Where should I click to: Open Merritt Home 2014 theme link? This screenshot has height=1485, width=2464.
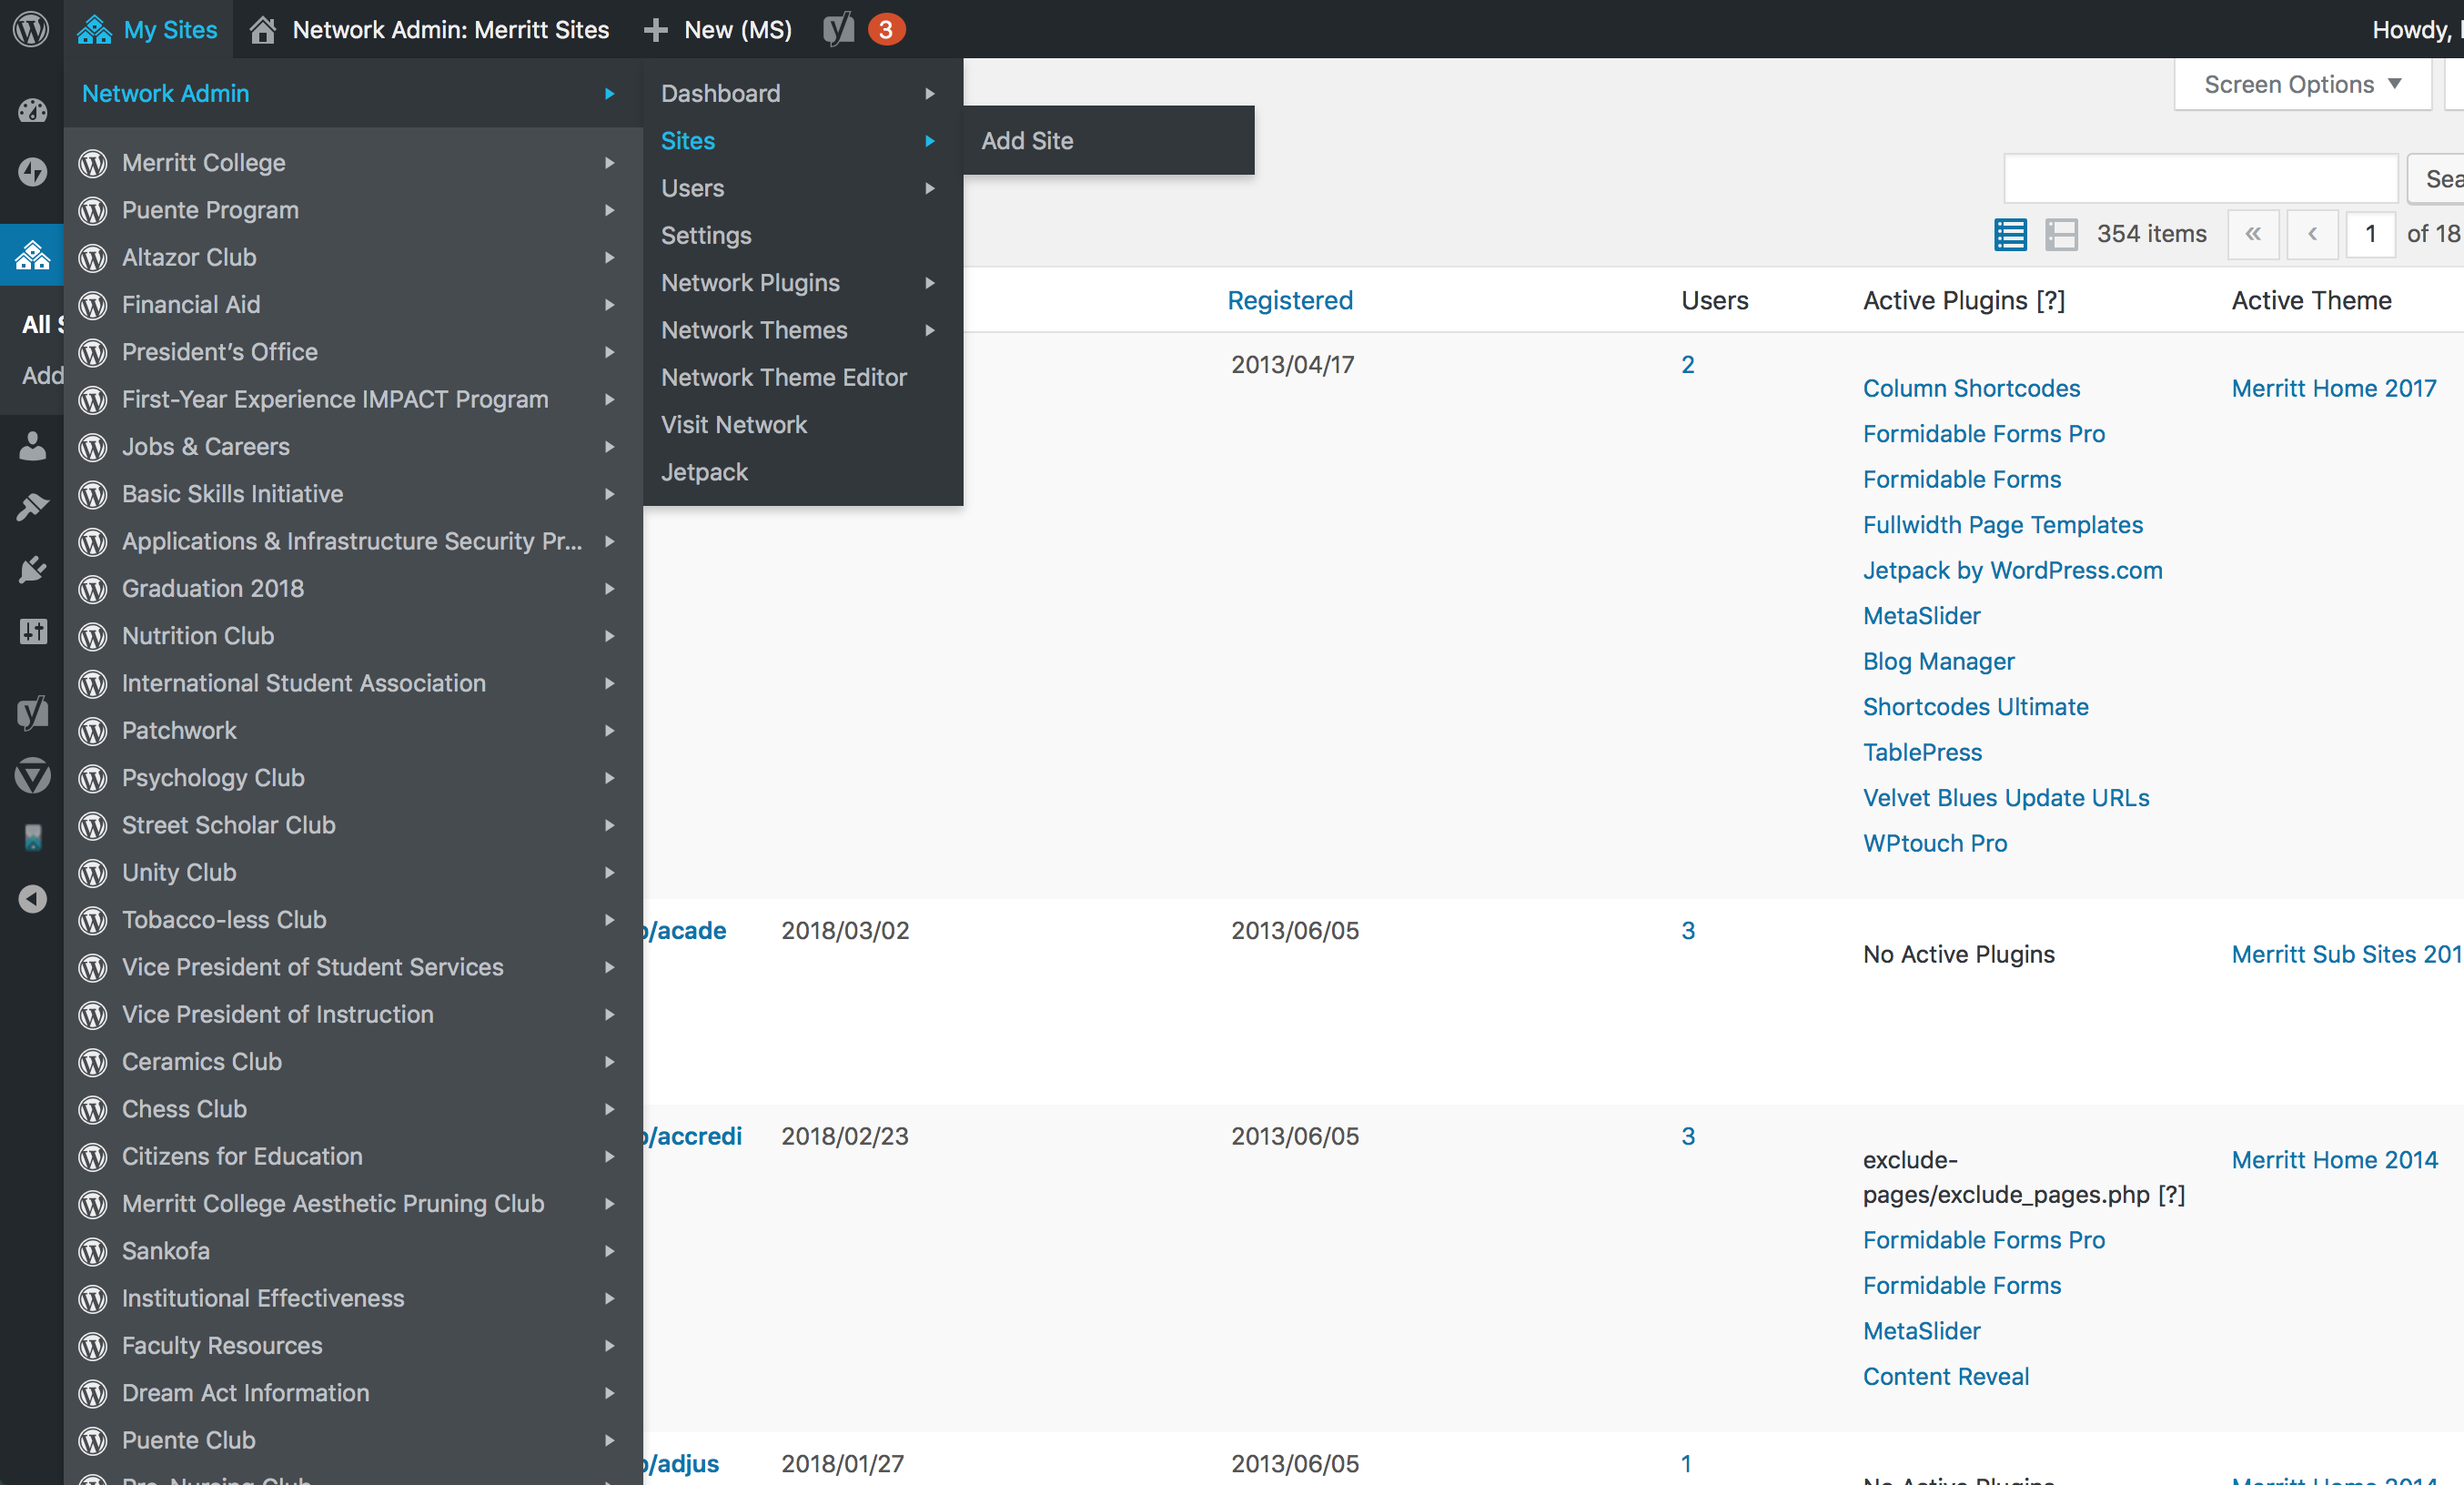coord(2334,1160)
